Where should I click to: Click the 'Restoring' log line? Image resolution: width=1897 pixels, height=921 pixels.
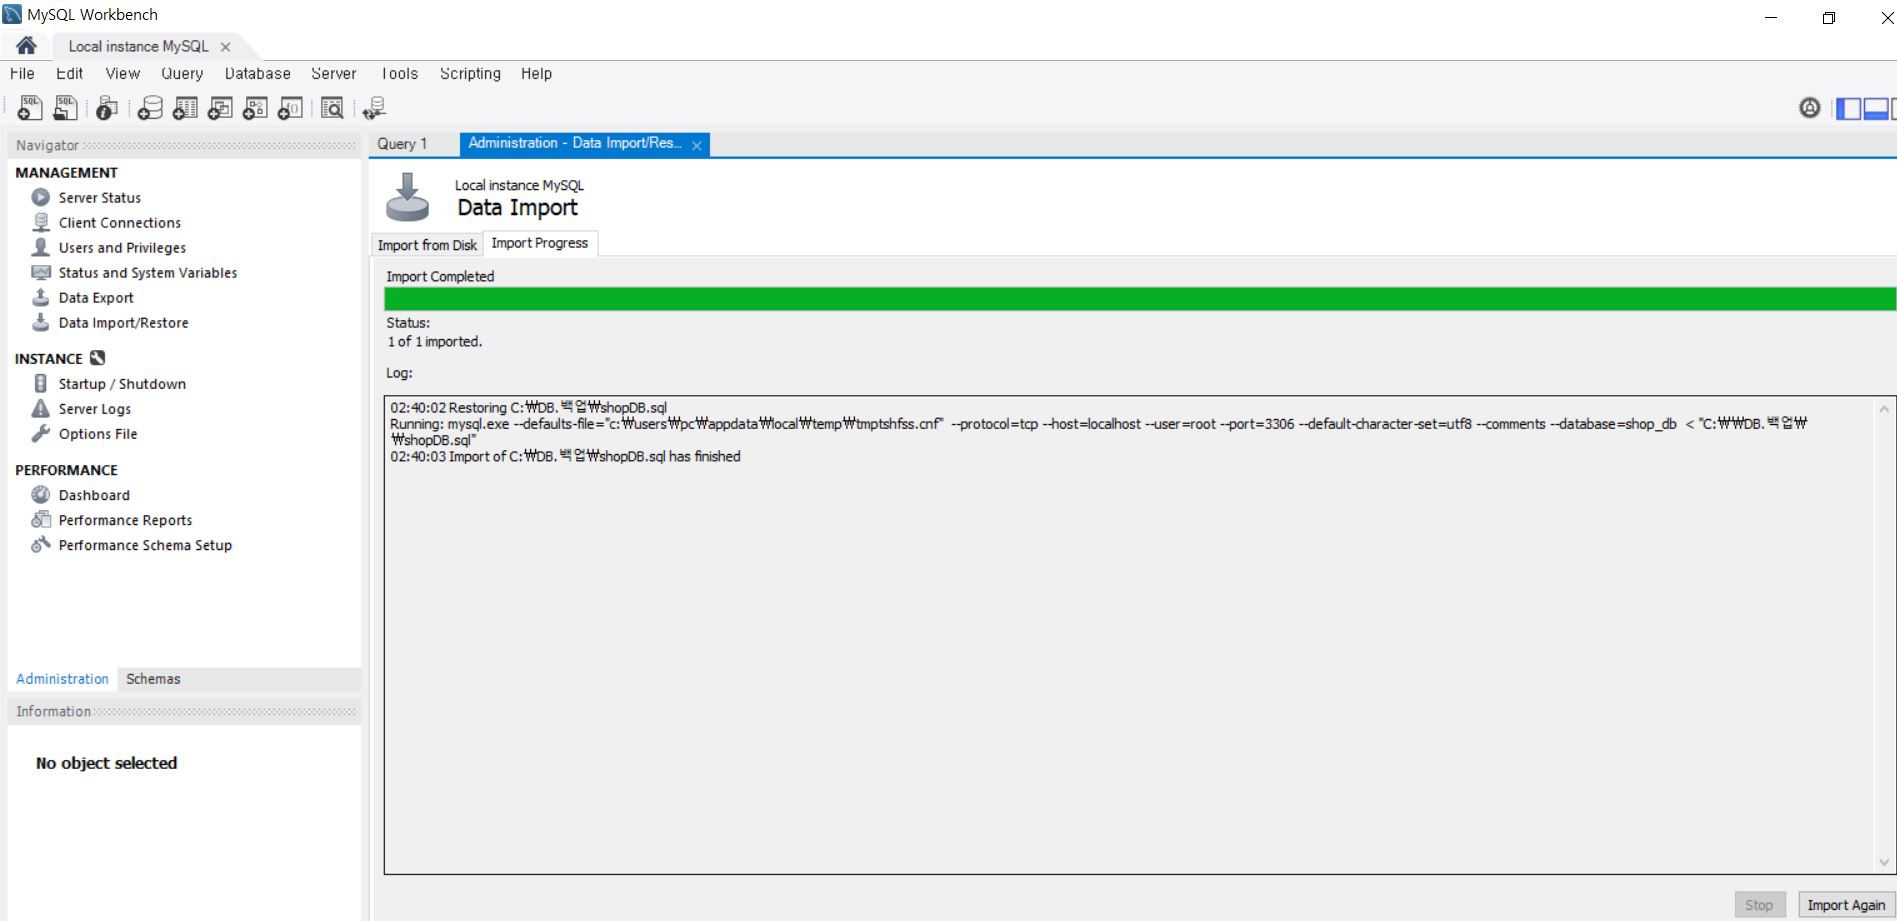pyautogui.click(x=528, y=407)
